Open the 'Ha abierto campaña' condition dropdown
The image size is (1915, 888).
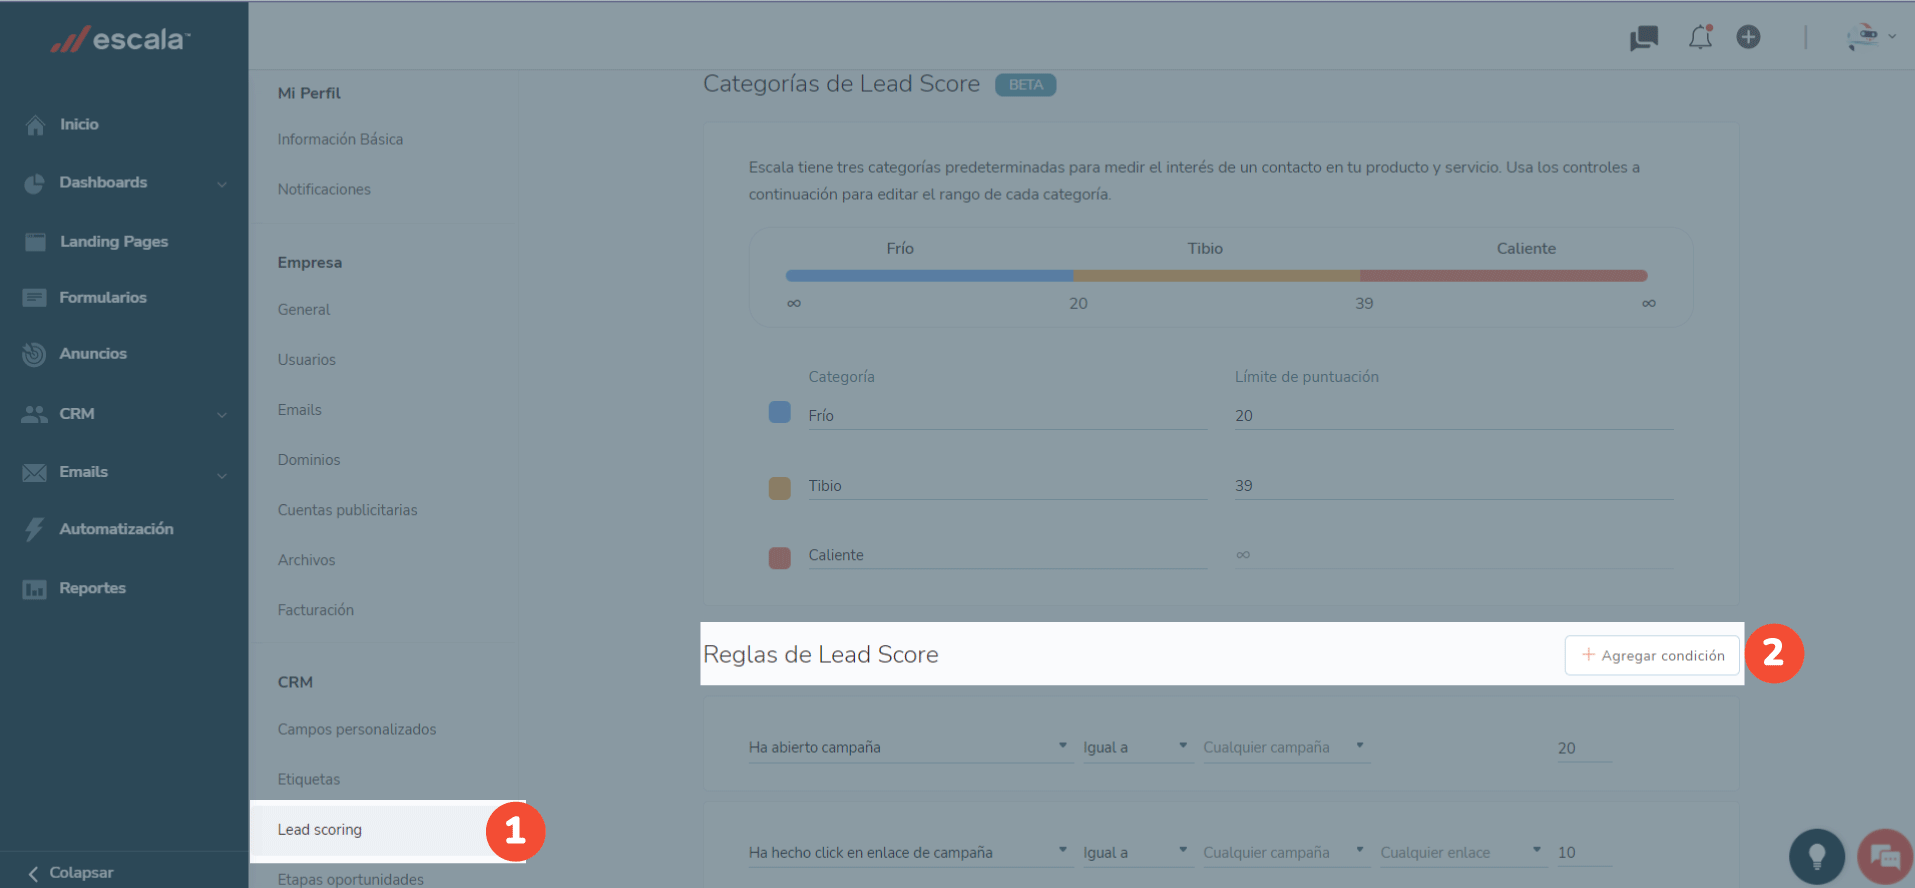(907, 747)
